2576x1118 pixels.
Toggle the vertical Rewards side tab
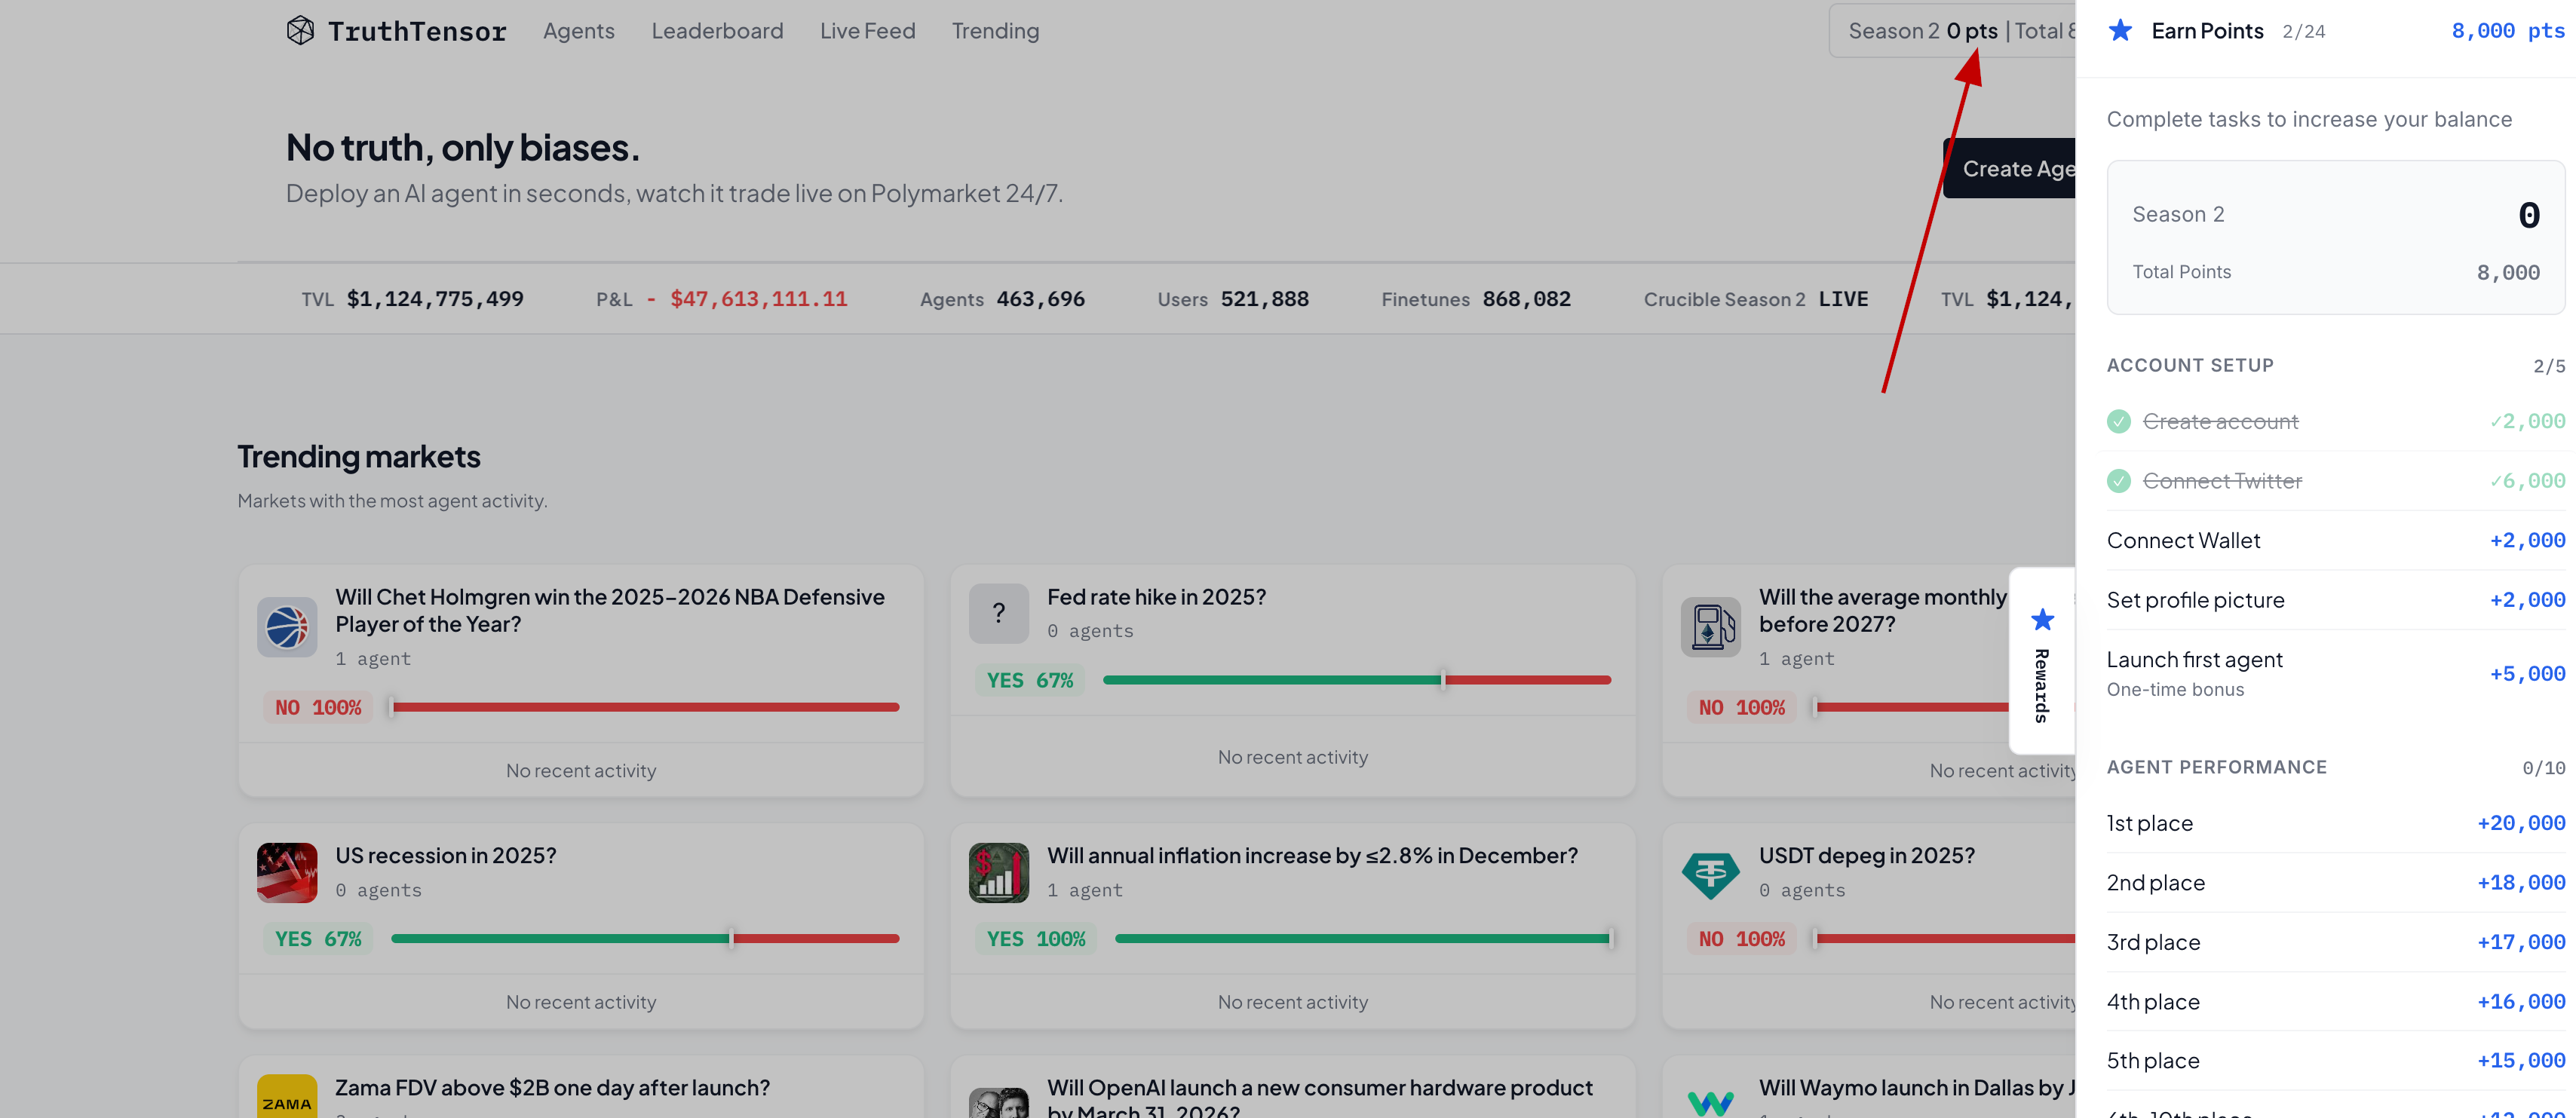tap(2042, 661)
